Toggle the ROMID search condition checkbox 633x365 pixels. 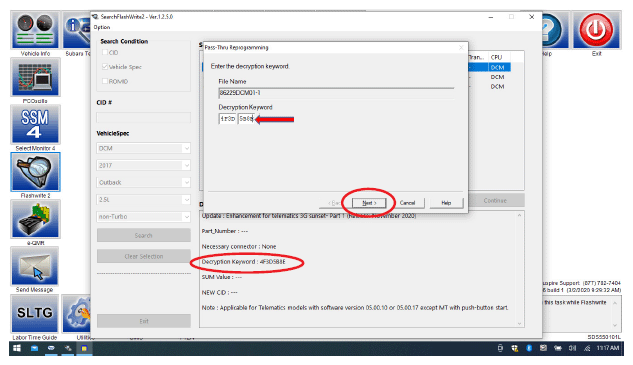pyautogui.click(x=105, y=81)
